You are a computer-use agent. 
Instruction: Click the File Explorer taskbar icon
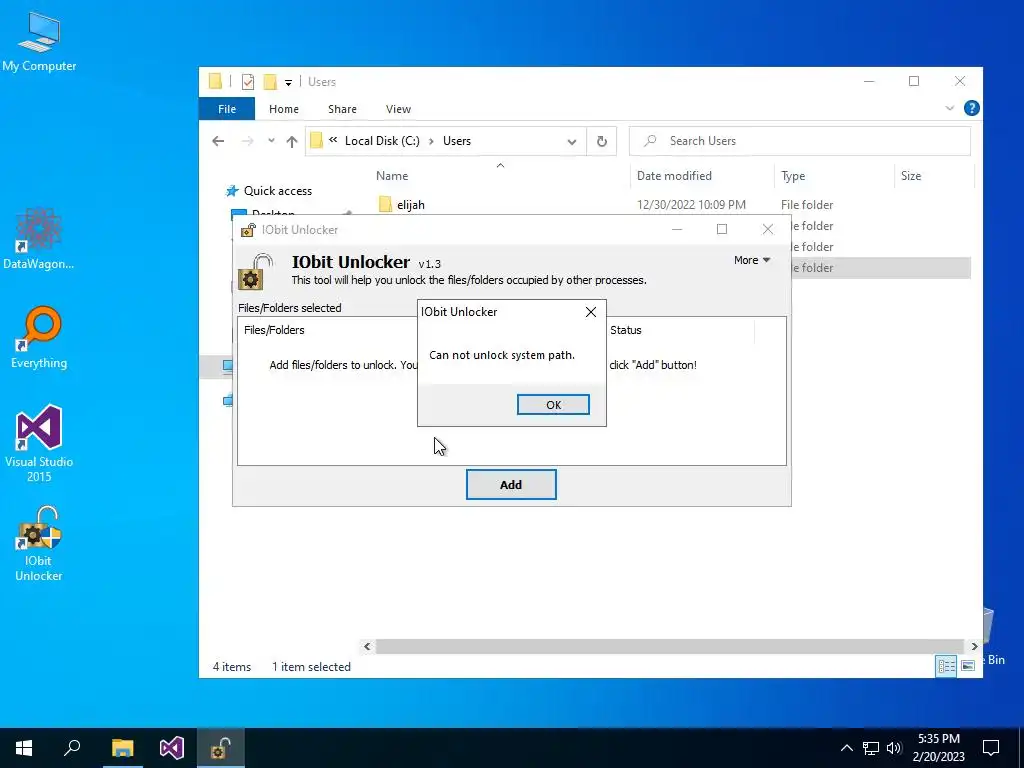point(122,748)
